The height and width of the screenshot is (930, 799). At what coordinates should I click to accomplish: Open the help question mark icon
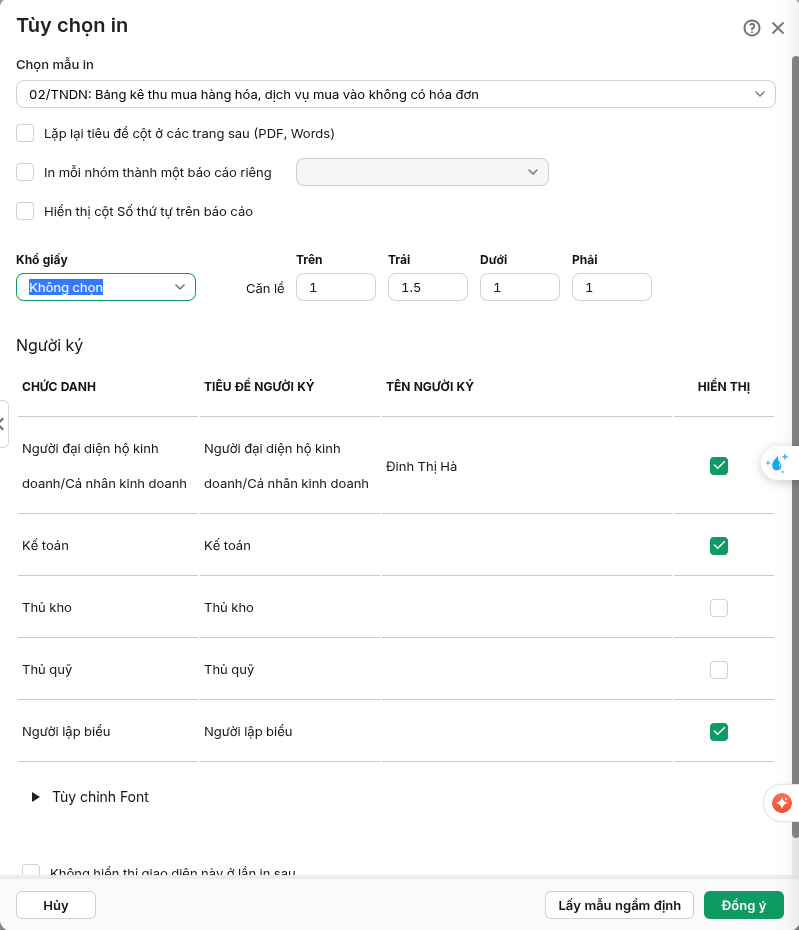[x=752, y=28]
